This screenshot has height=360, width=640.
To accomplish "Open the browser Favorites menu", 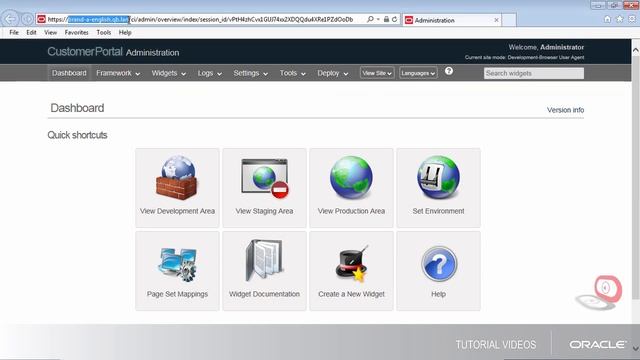I will coord(76,32).
